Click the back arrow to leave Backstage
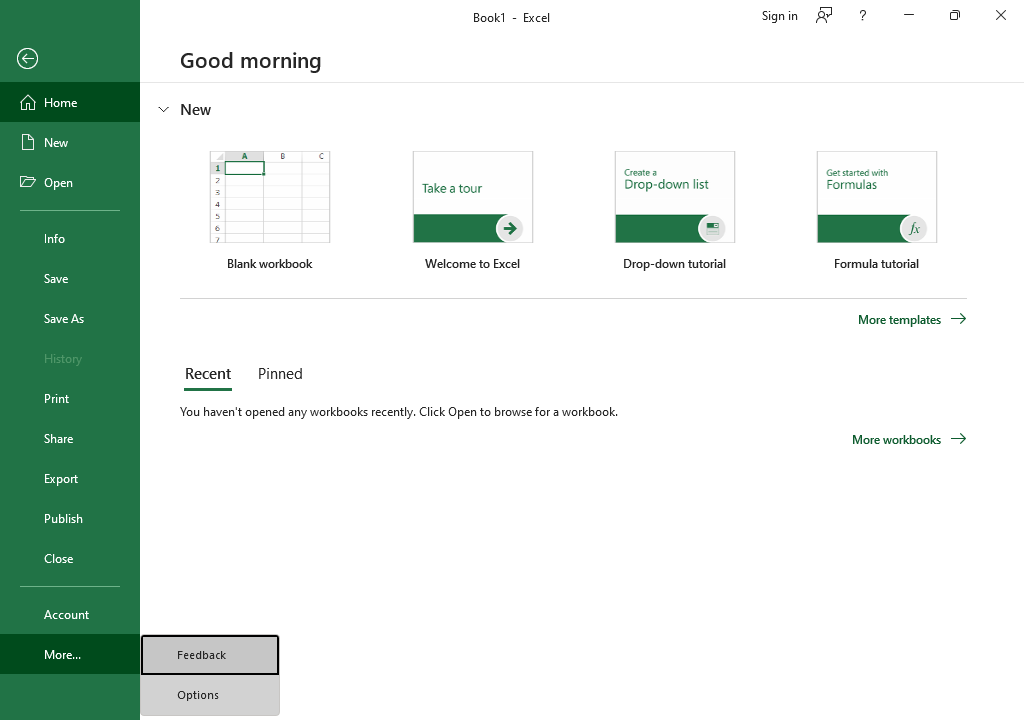This screenshot has height=720, width=1024. [27, 59]
